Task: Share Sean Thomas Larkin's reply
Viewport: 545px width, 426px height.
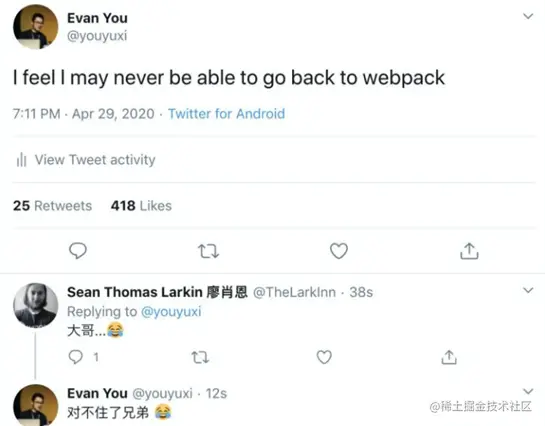Action: point(449,357)
